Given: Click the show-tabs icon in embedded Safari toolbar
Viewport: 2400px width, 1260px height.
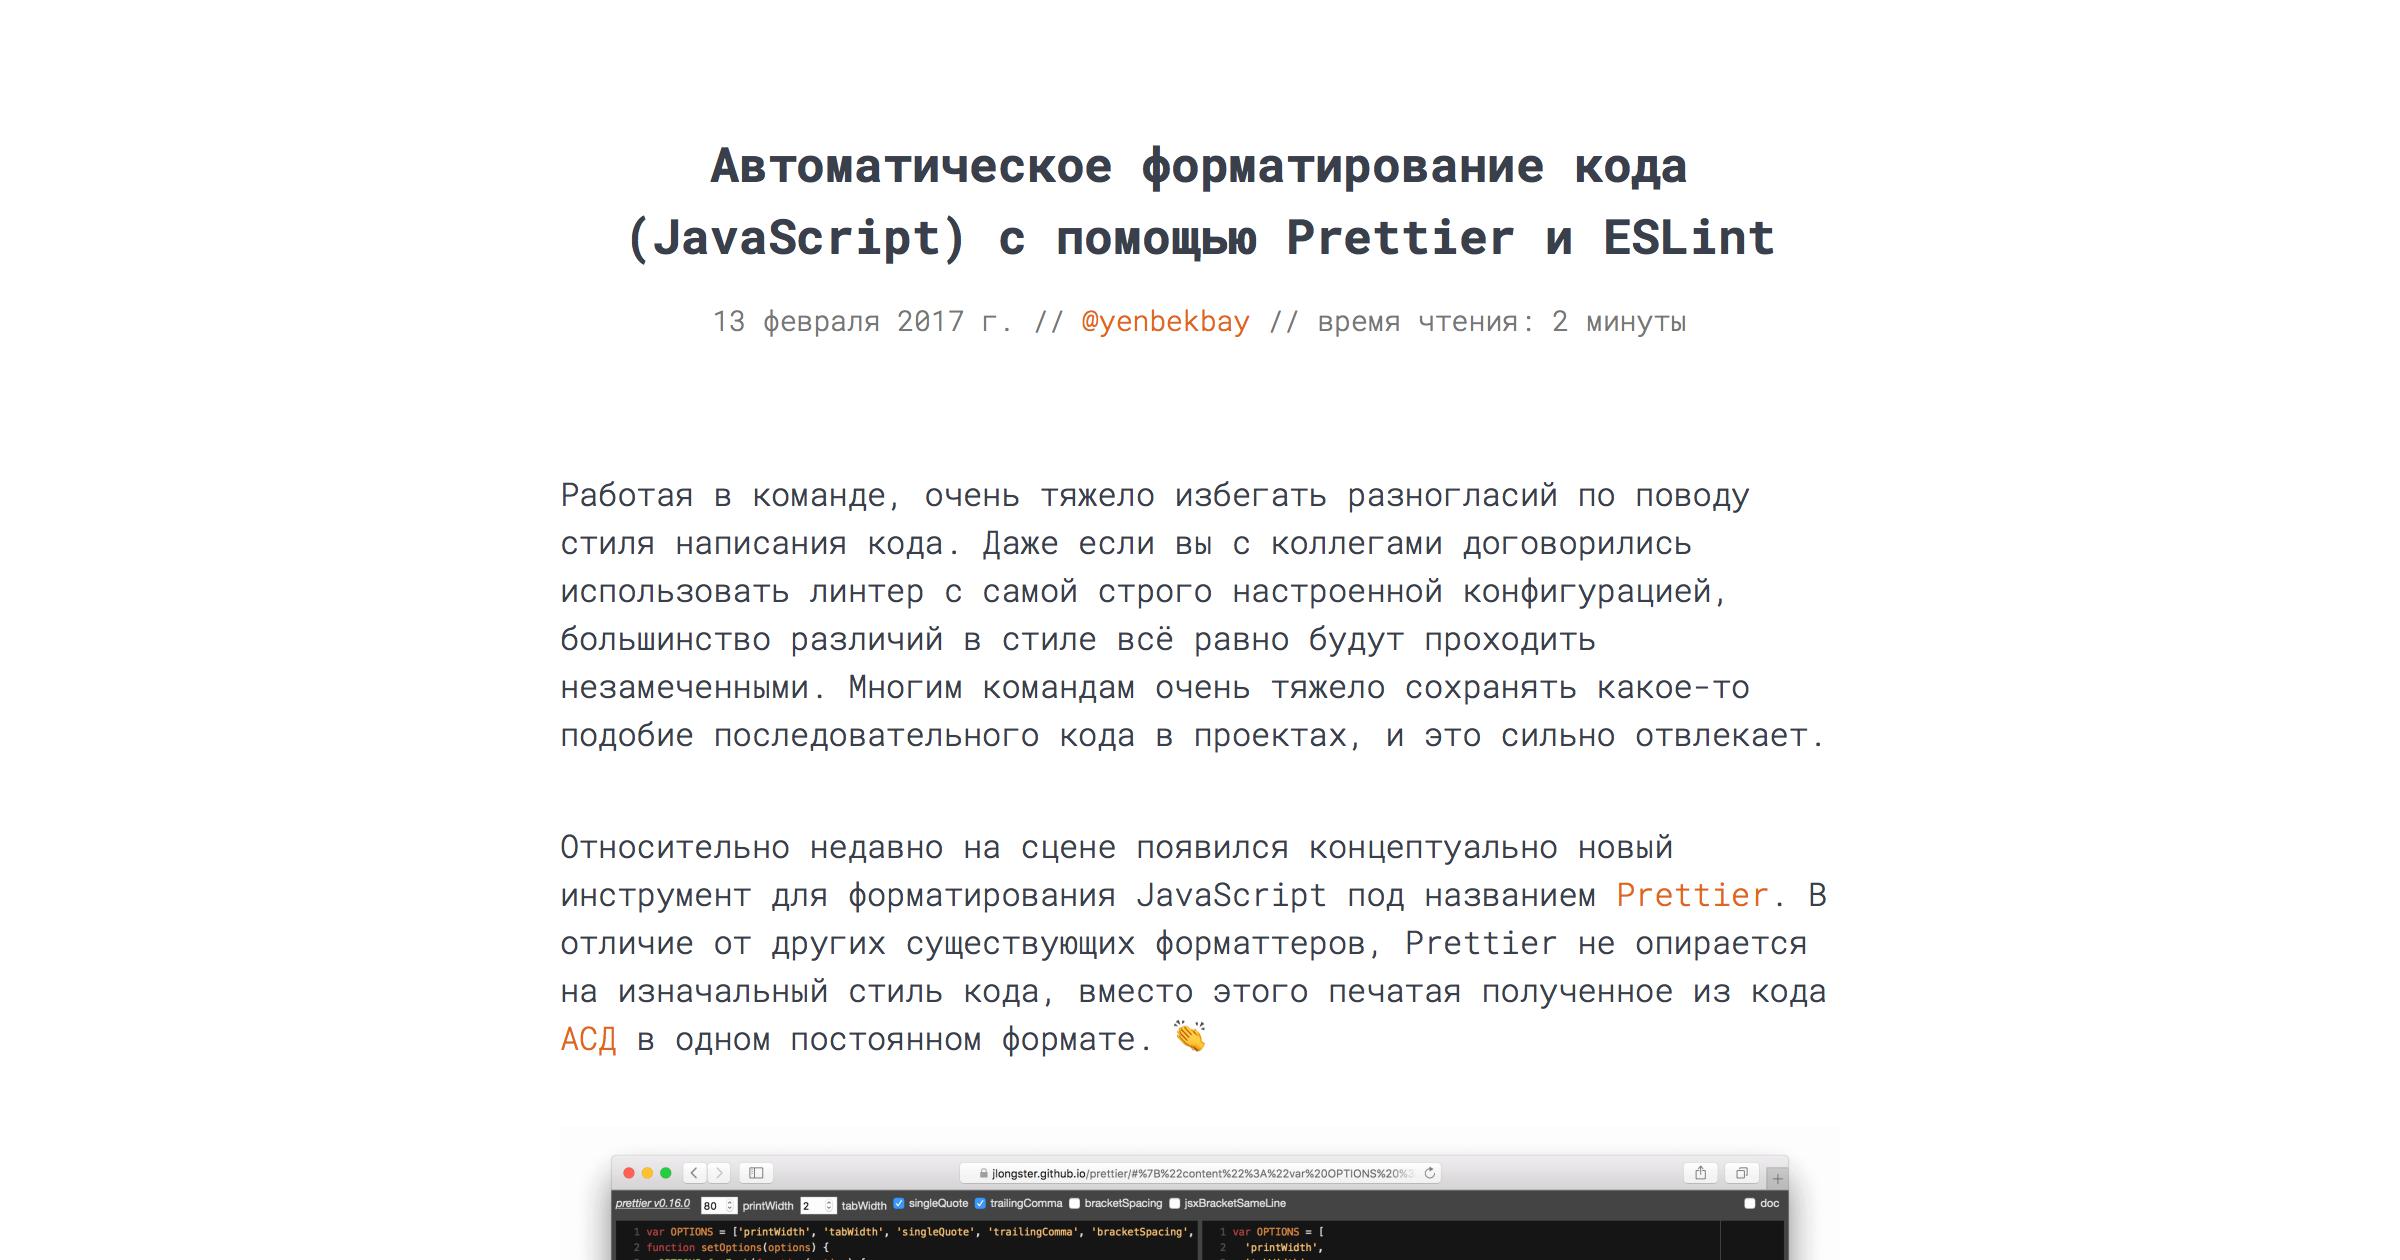Looking at the screenshot, I should click(x=1742, y=1173).
